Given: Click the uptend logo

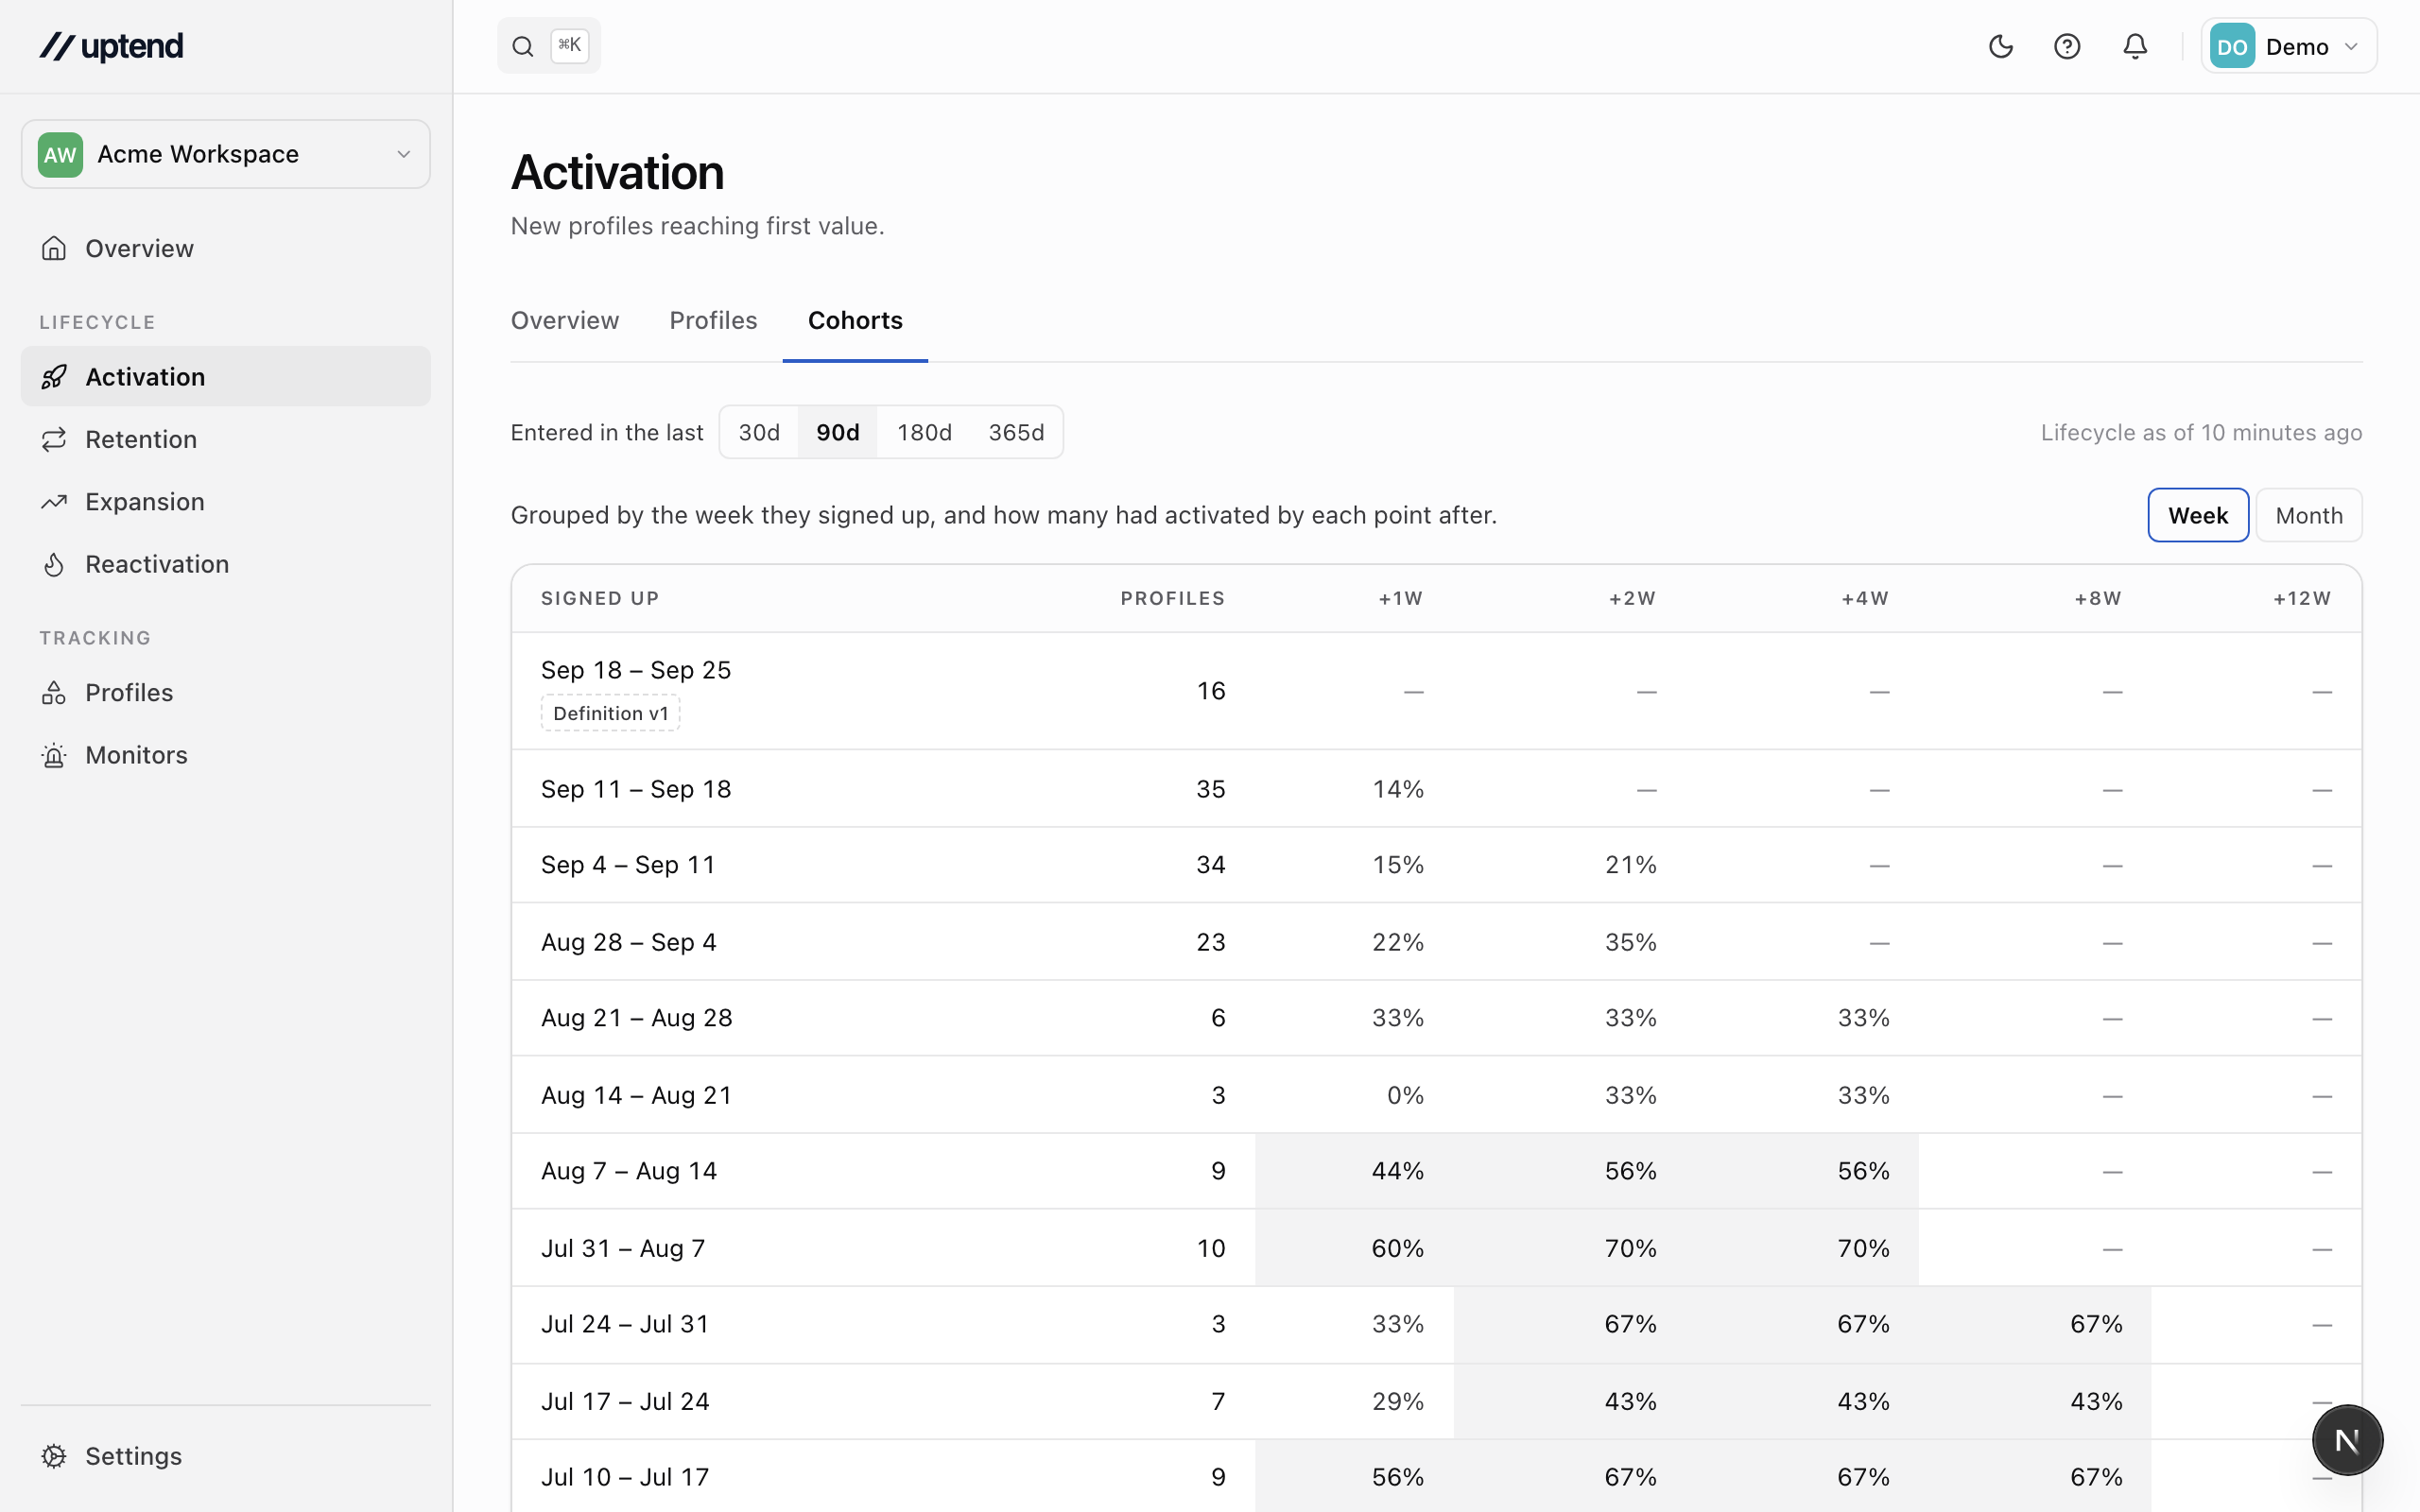Looking at the screenshot, I should click(x=111, y=46).
